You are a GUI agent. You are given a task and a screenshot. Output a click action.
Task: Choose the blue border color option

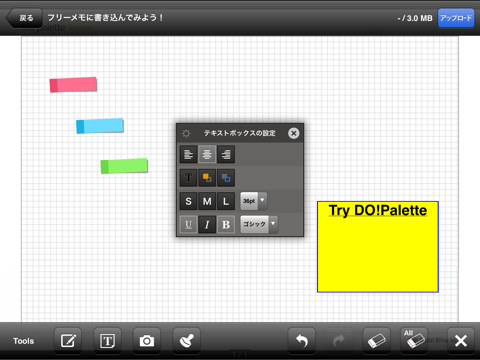(226, 178)
